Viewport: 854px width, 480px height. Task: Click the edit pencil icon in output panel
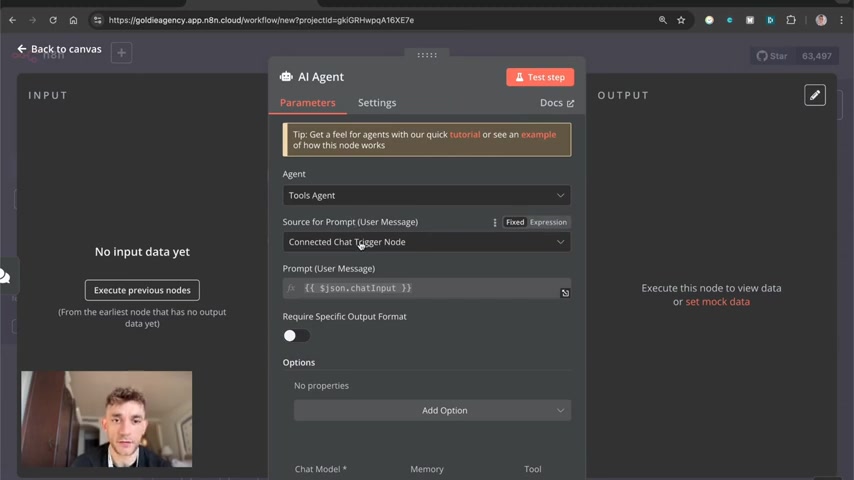point(815,95)
